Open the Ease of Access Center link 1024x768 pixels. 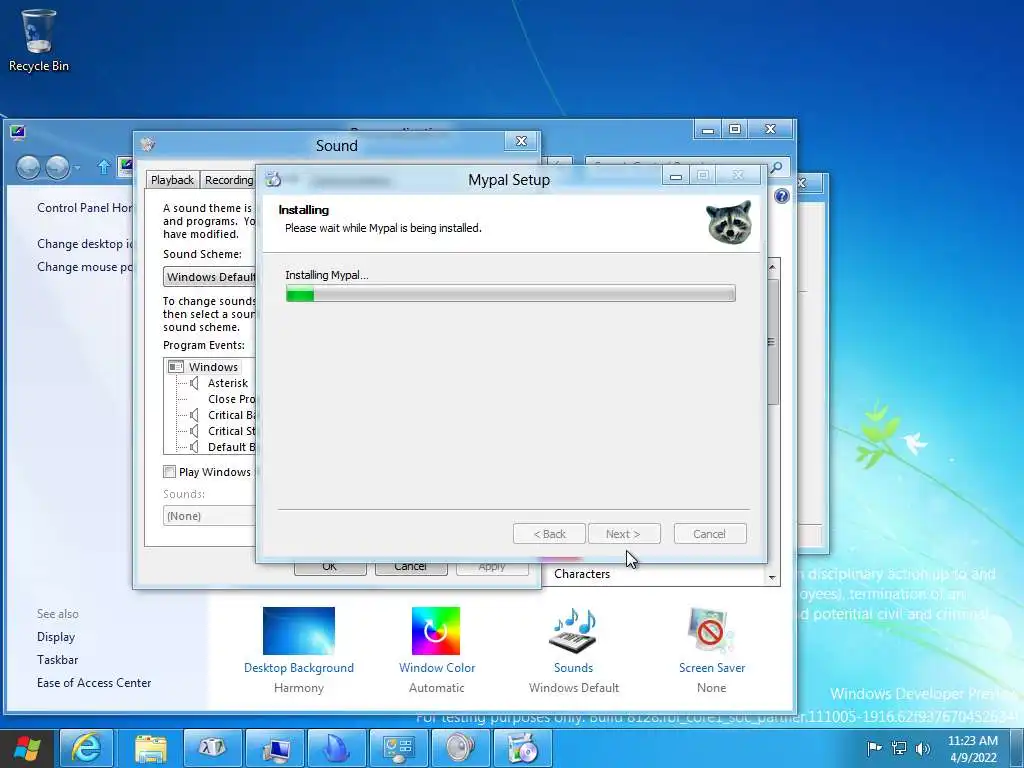coord(94,682)
